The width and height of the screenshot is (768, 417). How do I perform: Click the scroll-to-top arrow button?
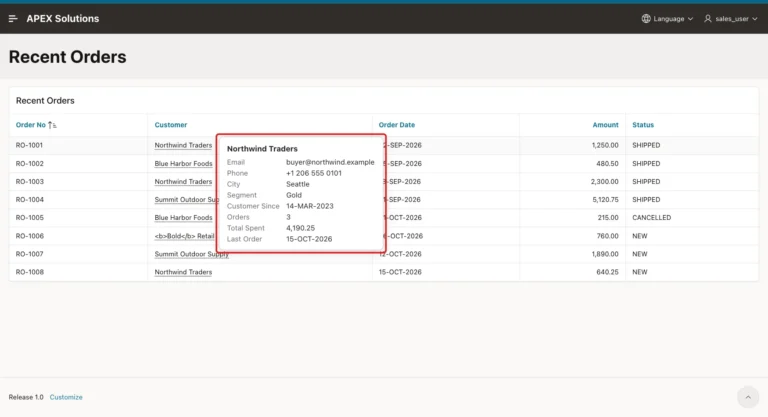point(748,397)
